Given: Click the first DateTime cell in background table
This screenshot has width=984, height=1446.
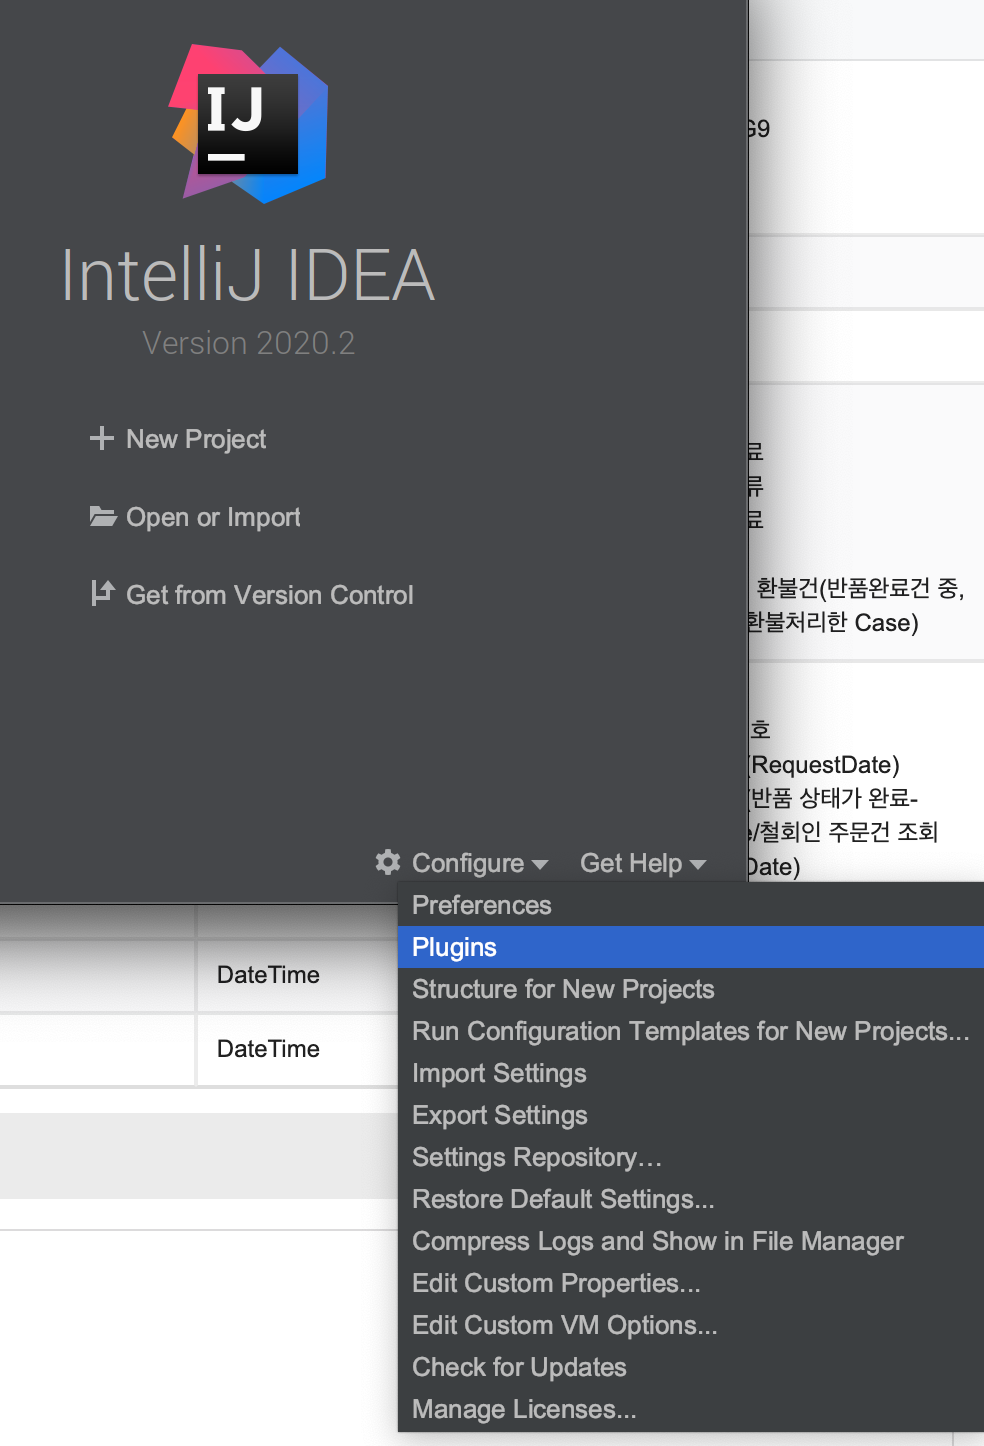Looking at the screenshot, I should click(x=268, y=975).
